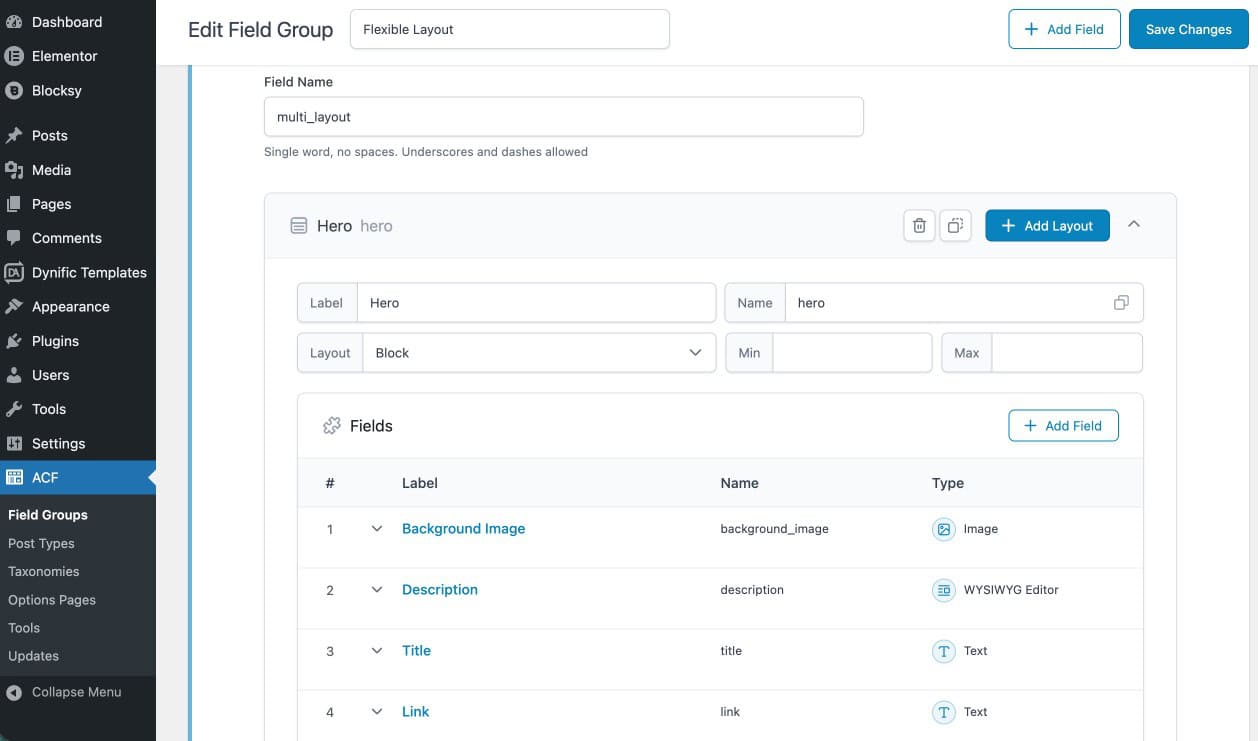Click the Max input field
The height and width of the screenshot is (741, 1258).
click(x=1067, y=353)
